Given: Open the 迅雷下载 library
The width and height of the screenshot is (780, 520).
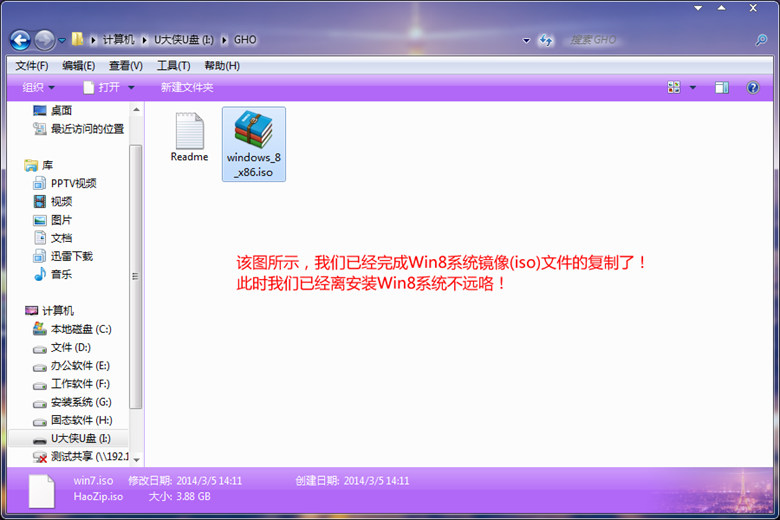Looking at the screenshot, I should [x=63, y=256].
